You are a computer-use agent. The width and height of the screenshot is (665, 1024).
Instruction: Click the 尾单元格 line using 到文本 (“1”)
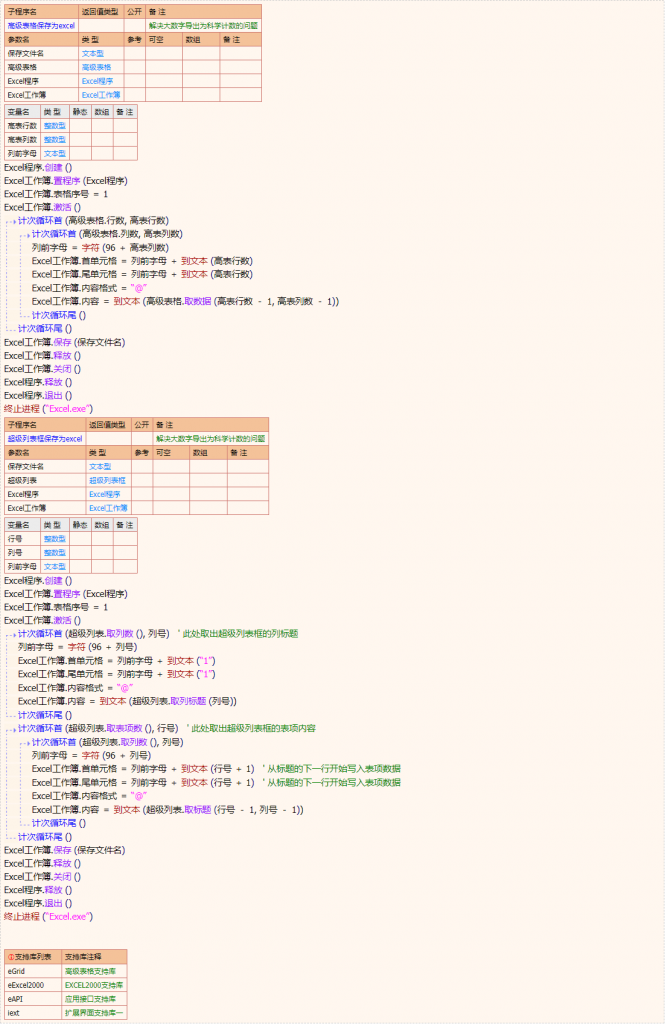tap(117, 674)
